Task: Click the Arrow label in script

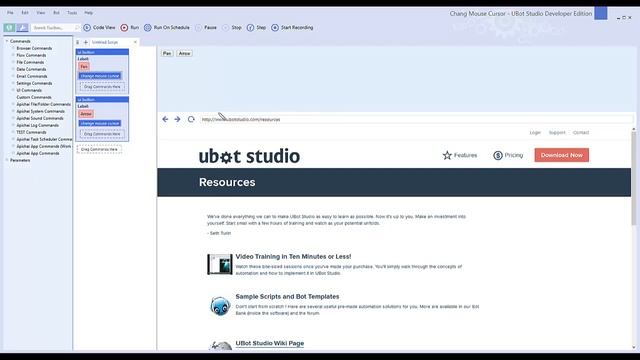Action: (86, 114)
